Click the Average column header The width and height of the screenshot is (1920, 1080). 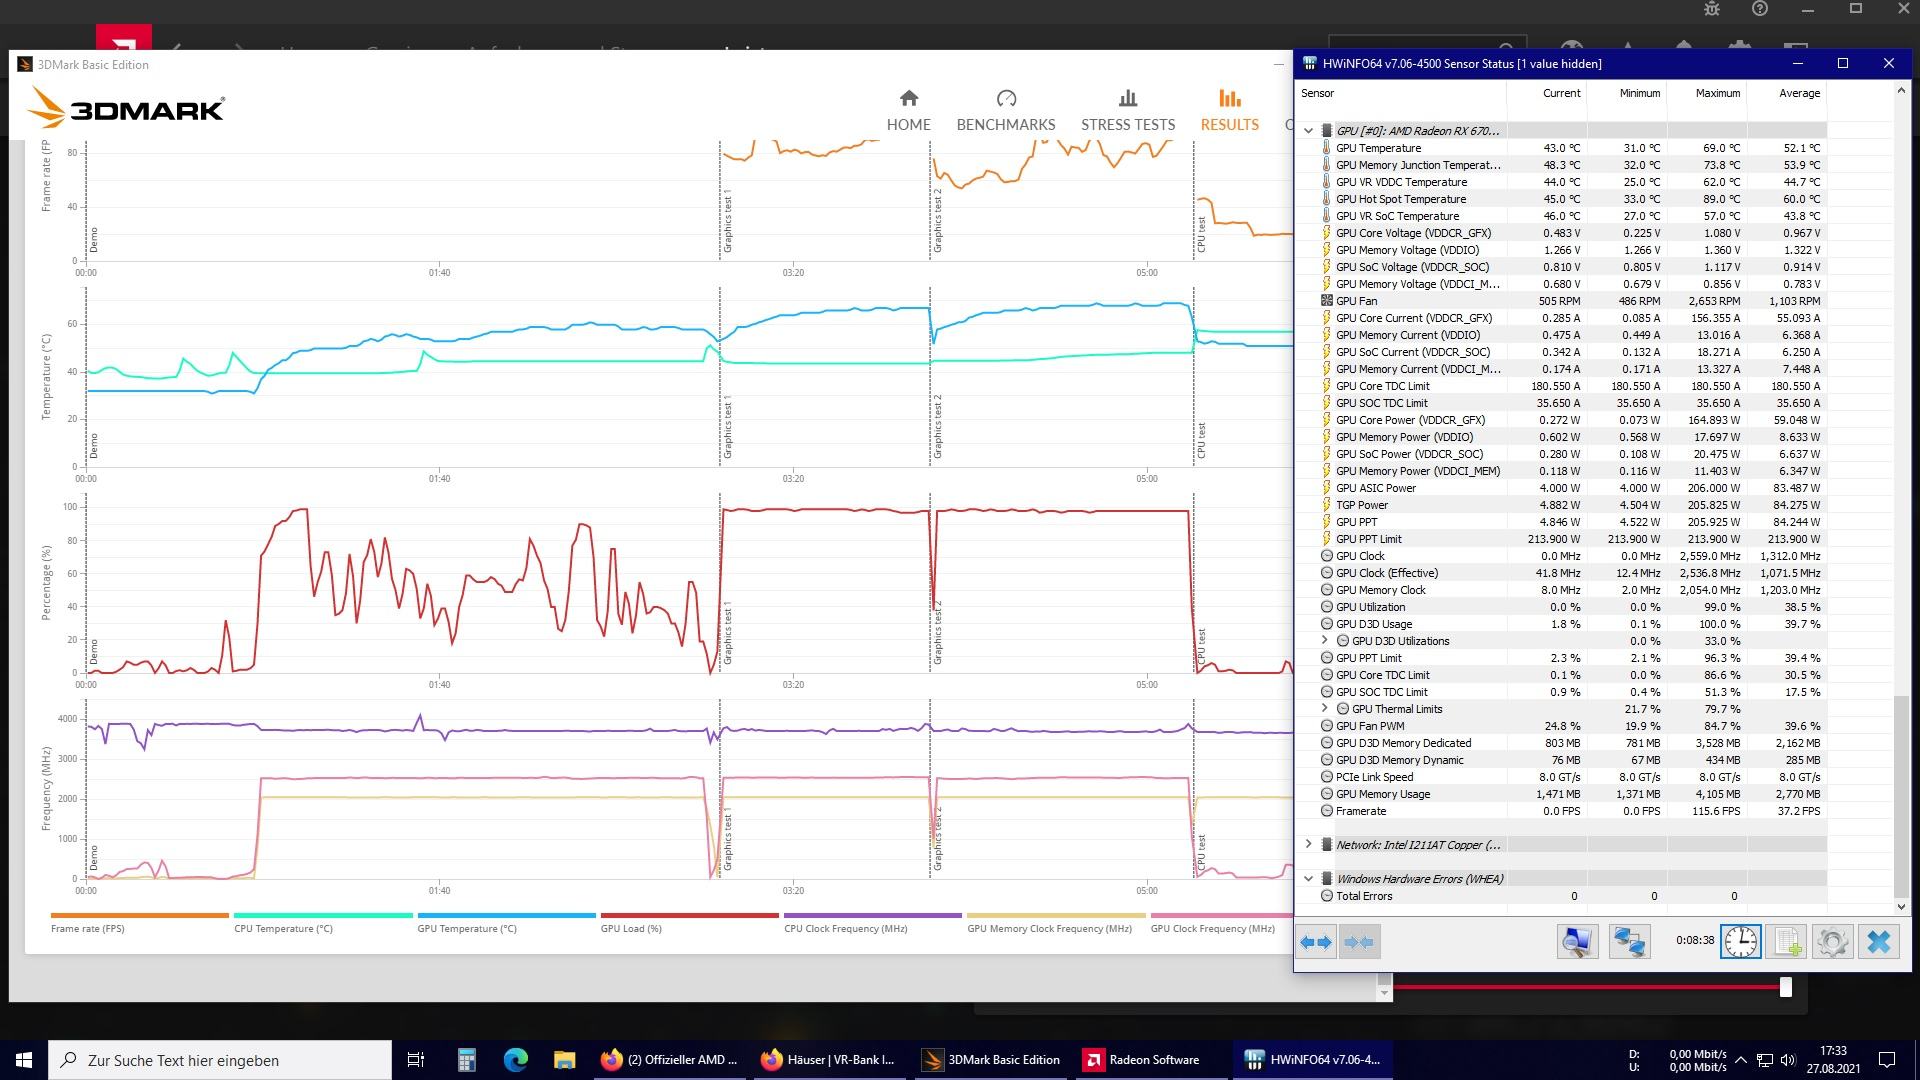(x=1787, y=93)
